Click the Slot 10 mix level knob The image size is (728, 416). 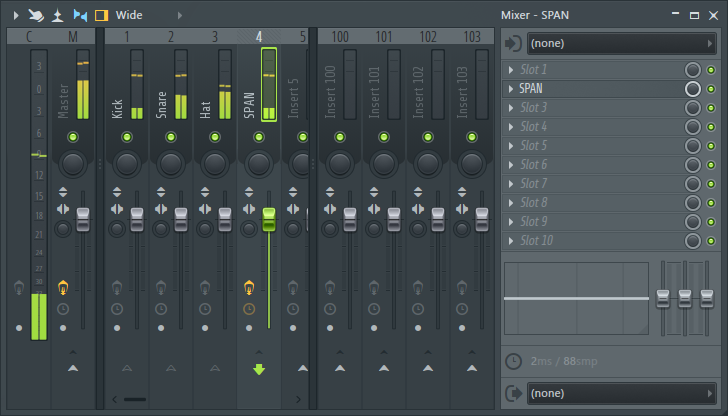point(692,241)
